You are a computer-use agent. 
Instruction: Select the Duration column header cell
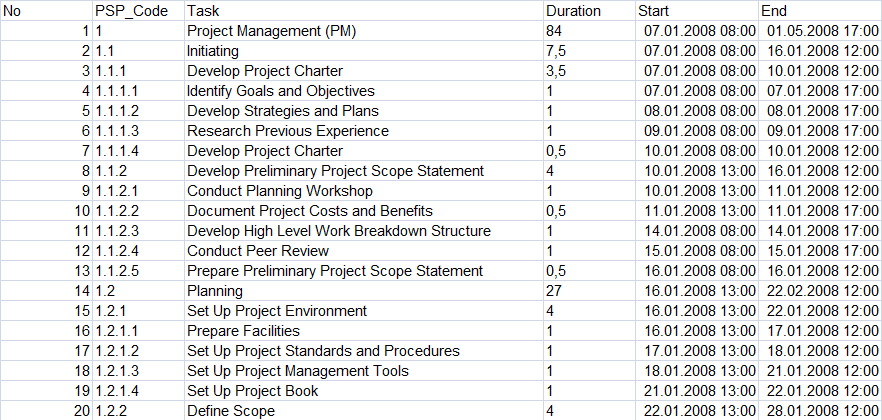[590, 11]
